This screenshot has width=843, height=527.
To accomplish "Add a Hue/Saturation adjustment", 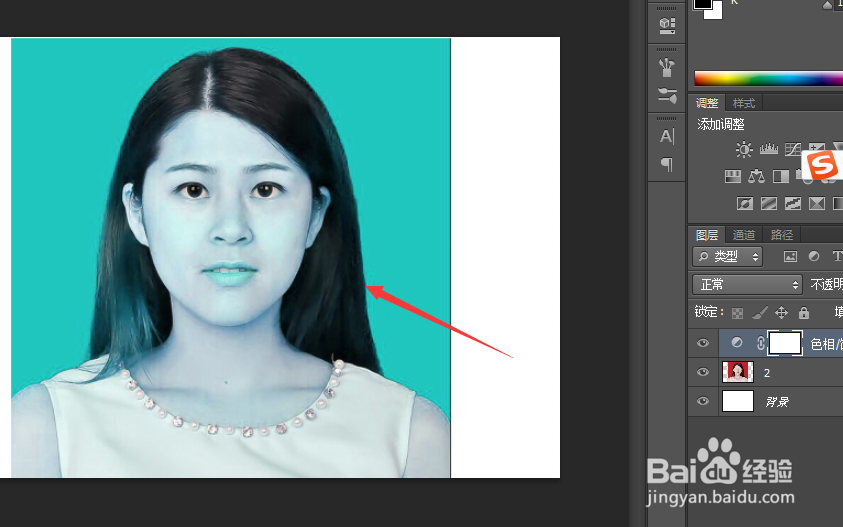I will pos(733,176).
